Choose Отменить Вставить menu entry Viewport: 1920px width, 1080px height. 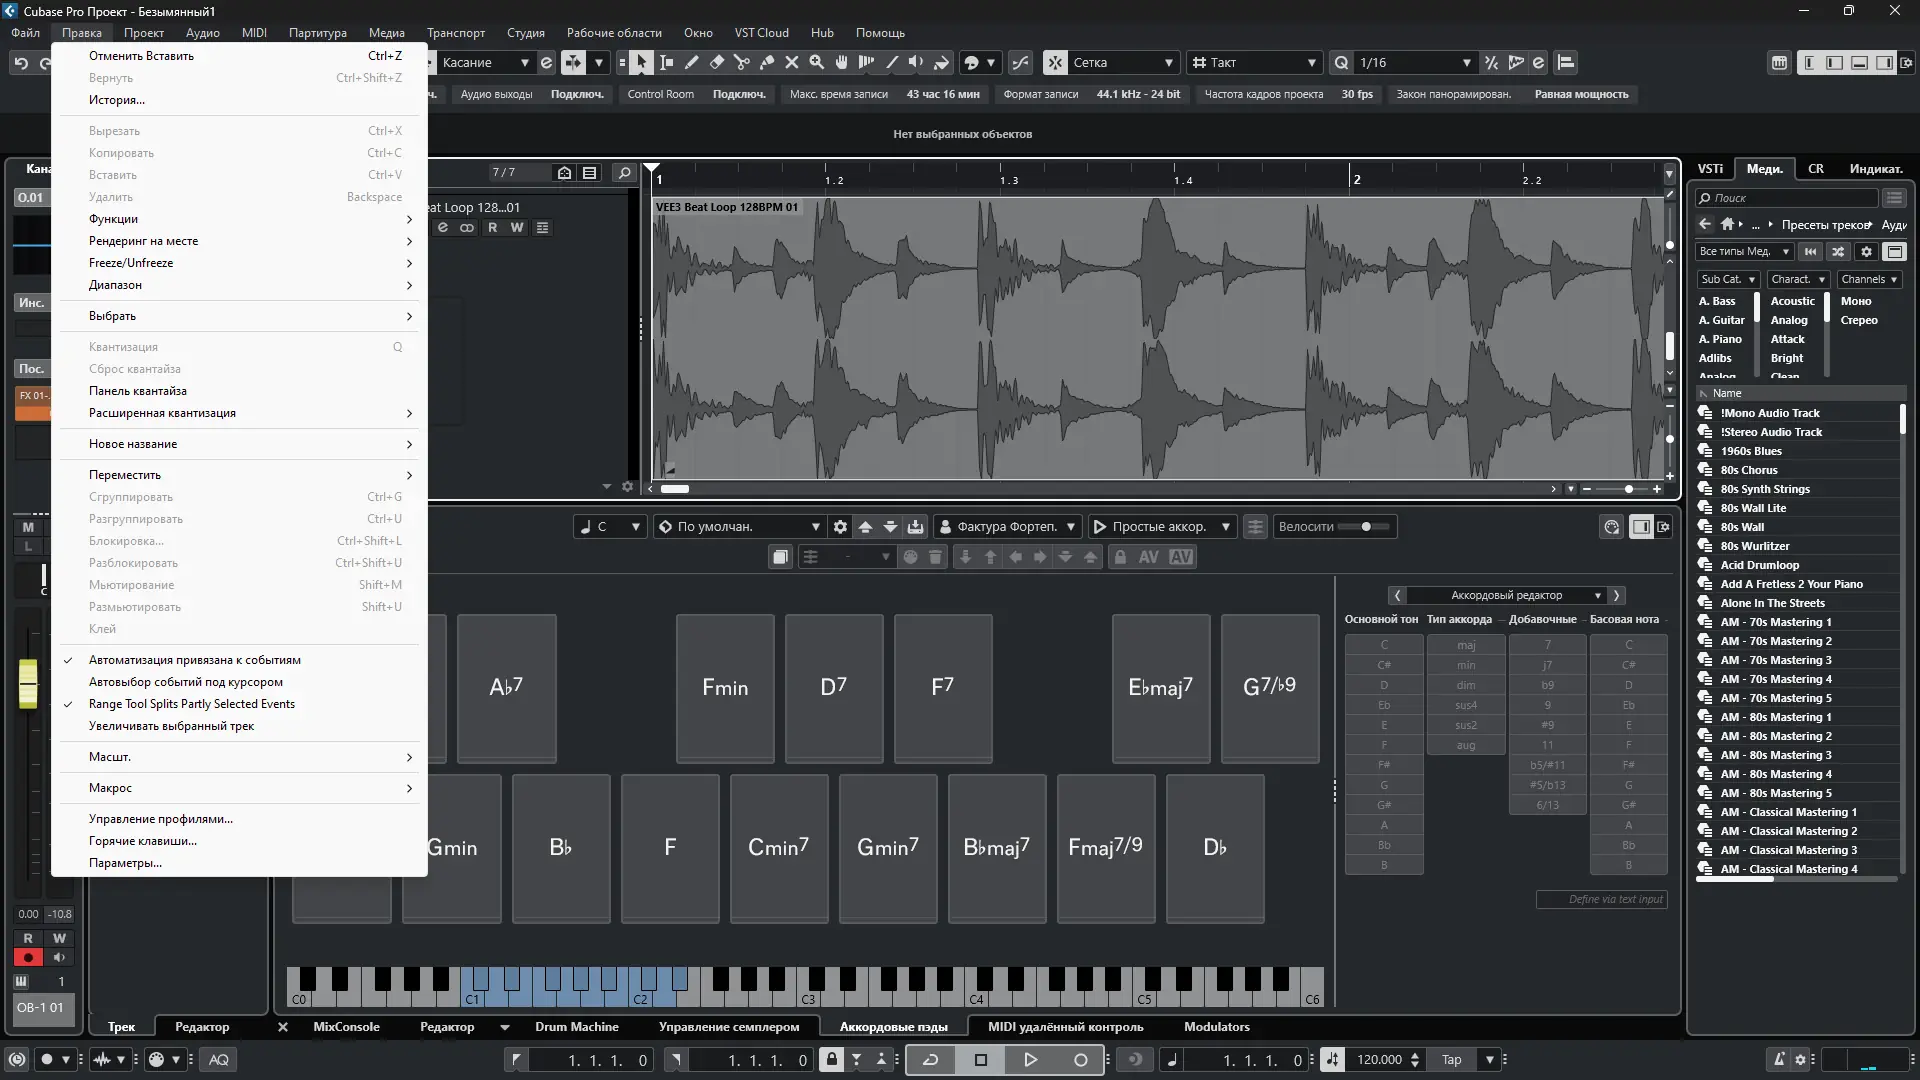pyautogui.click(x=141, y=56)
